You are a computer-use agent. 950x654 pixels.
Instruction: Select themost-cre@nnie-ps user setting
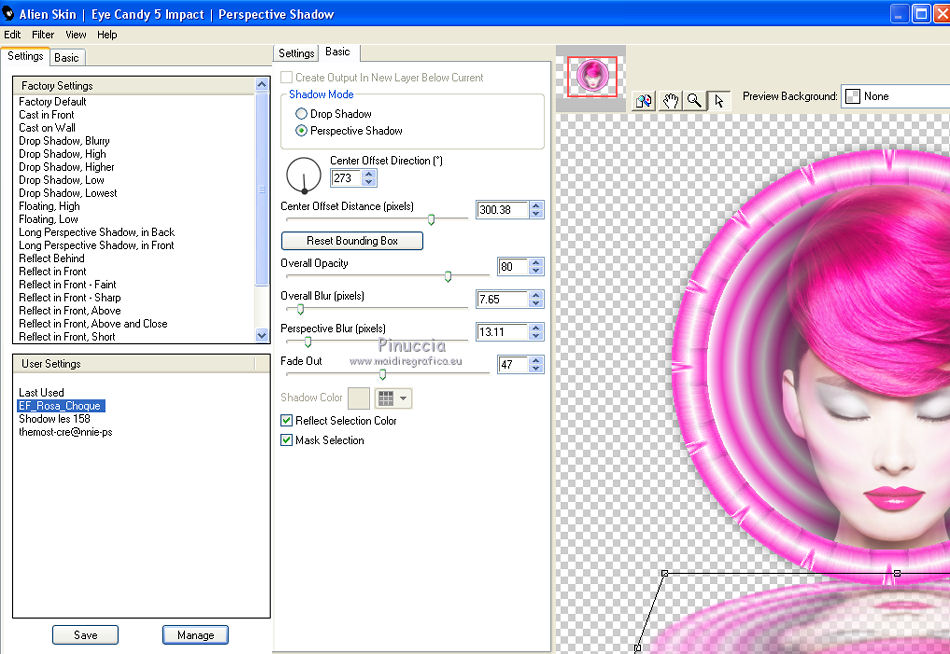point(65,432)
